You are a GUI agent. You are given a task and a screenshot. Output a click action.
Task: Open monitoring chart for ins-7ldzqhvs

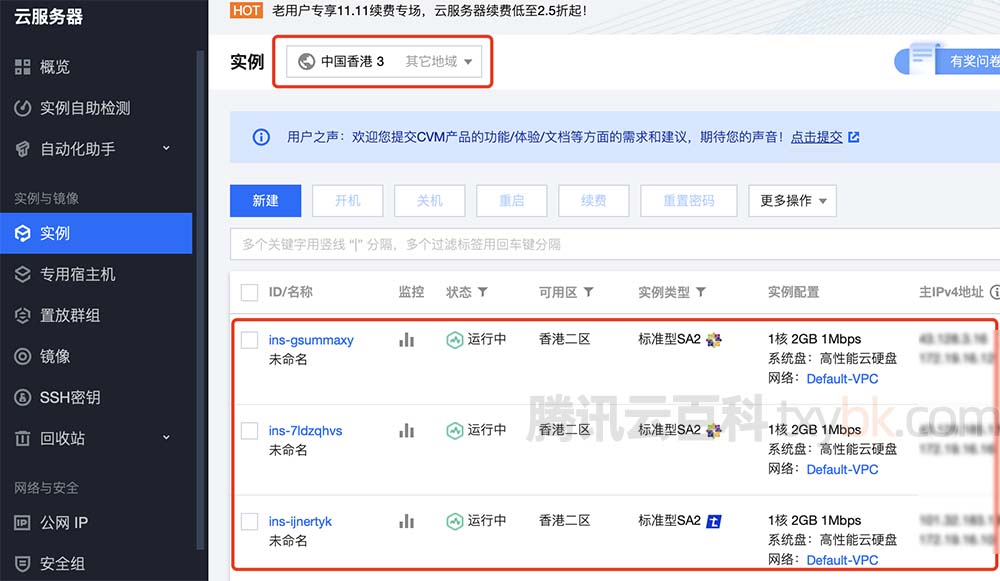406,430
